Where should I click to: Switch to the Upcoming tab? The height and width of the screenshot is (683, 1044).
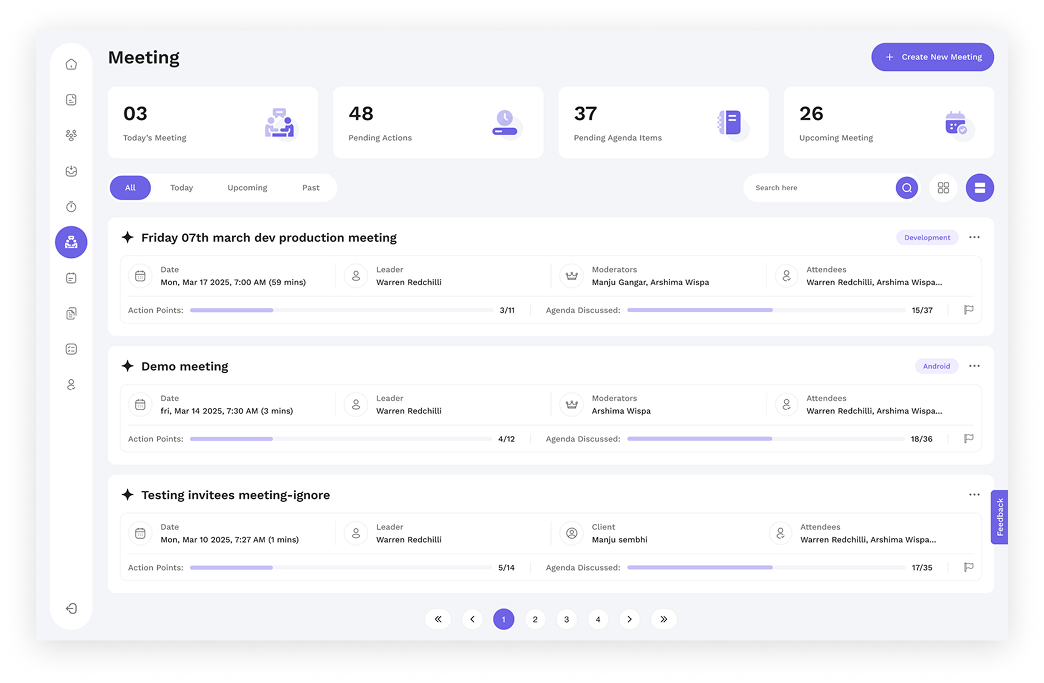(247, 188)
